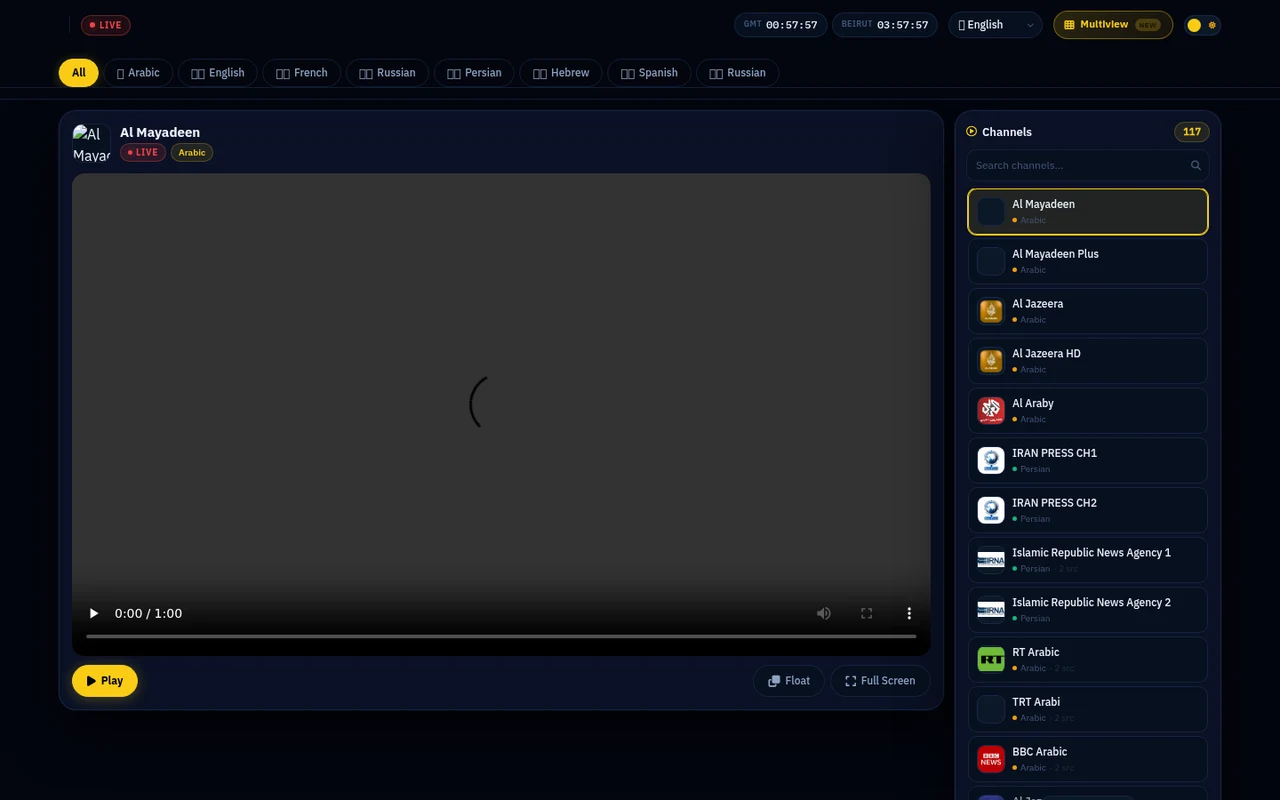This screenshot has height=800, width=1280.
Task: Click the Al Jazeera channel logo
Action: tap(991, 311)
